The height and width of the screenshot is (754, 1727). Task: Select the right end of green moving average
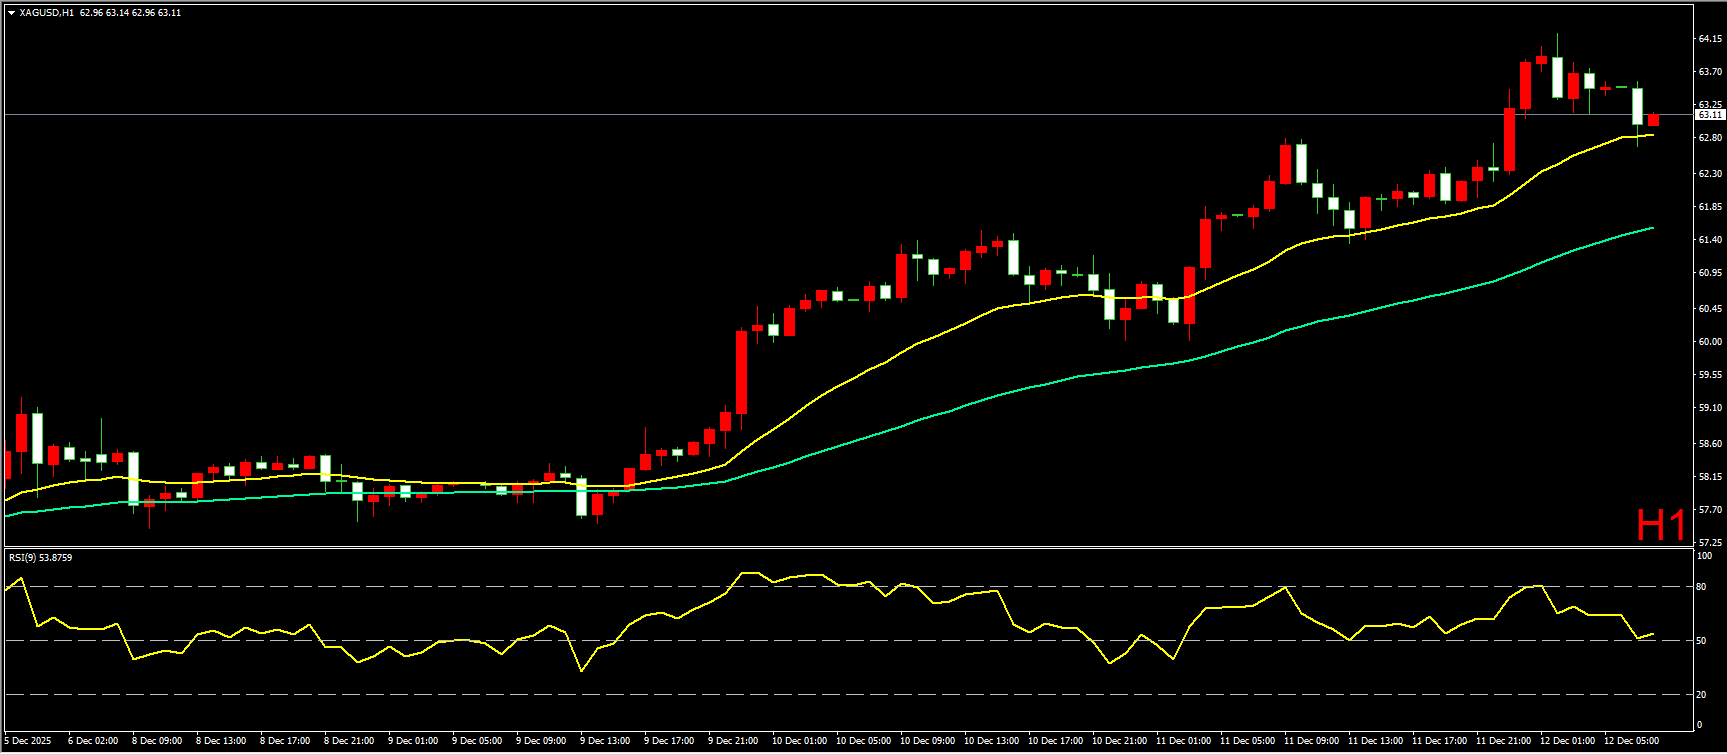pos(1651,228)
